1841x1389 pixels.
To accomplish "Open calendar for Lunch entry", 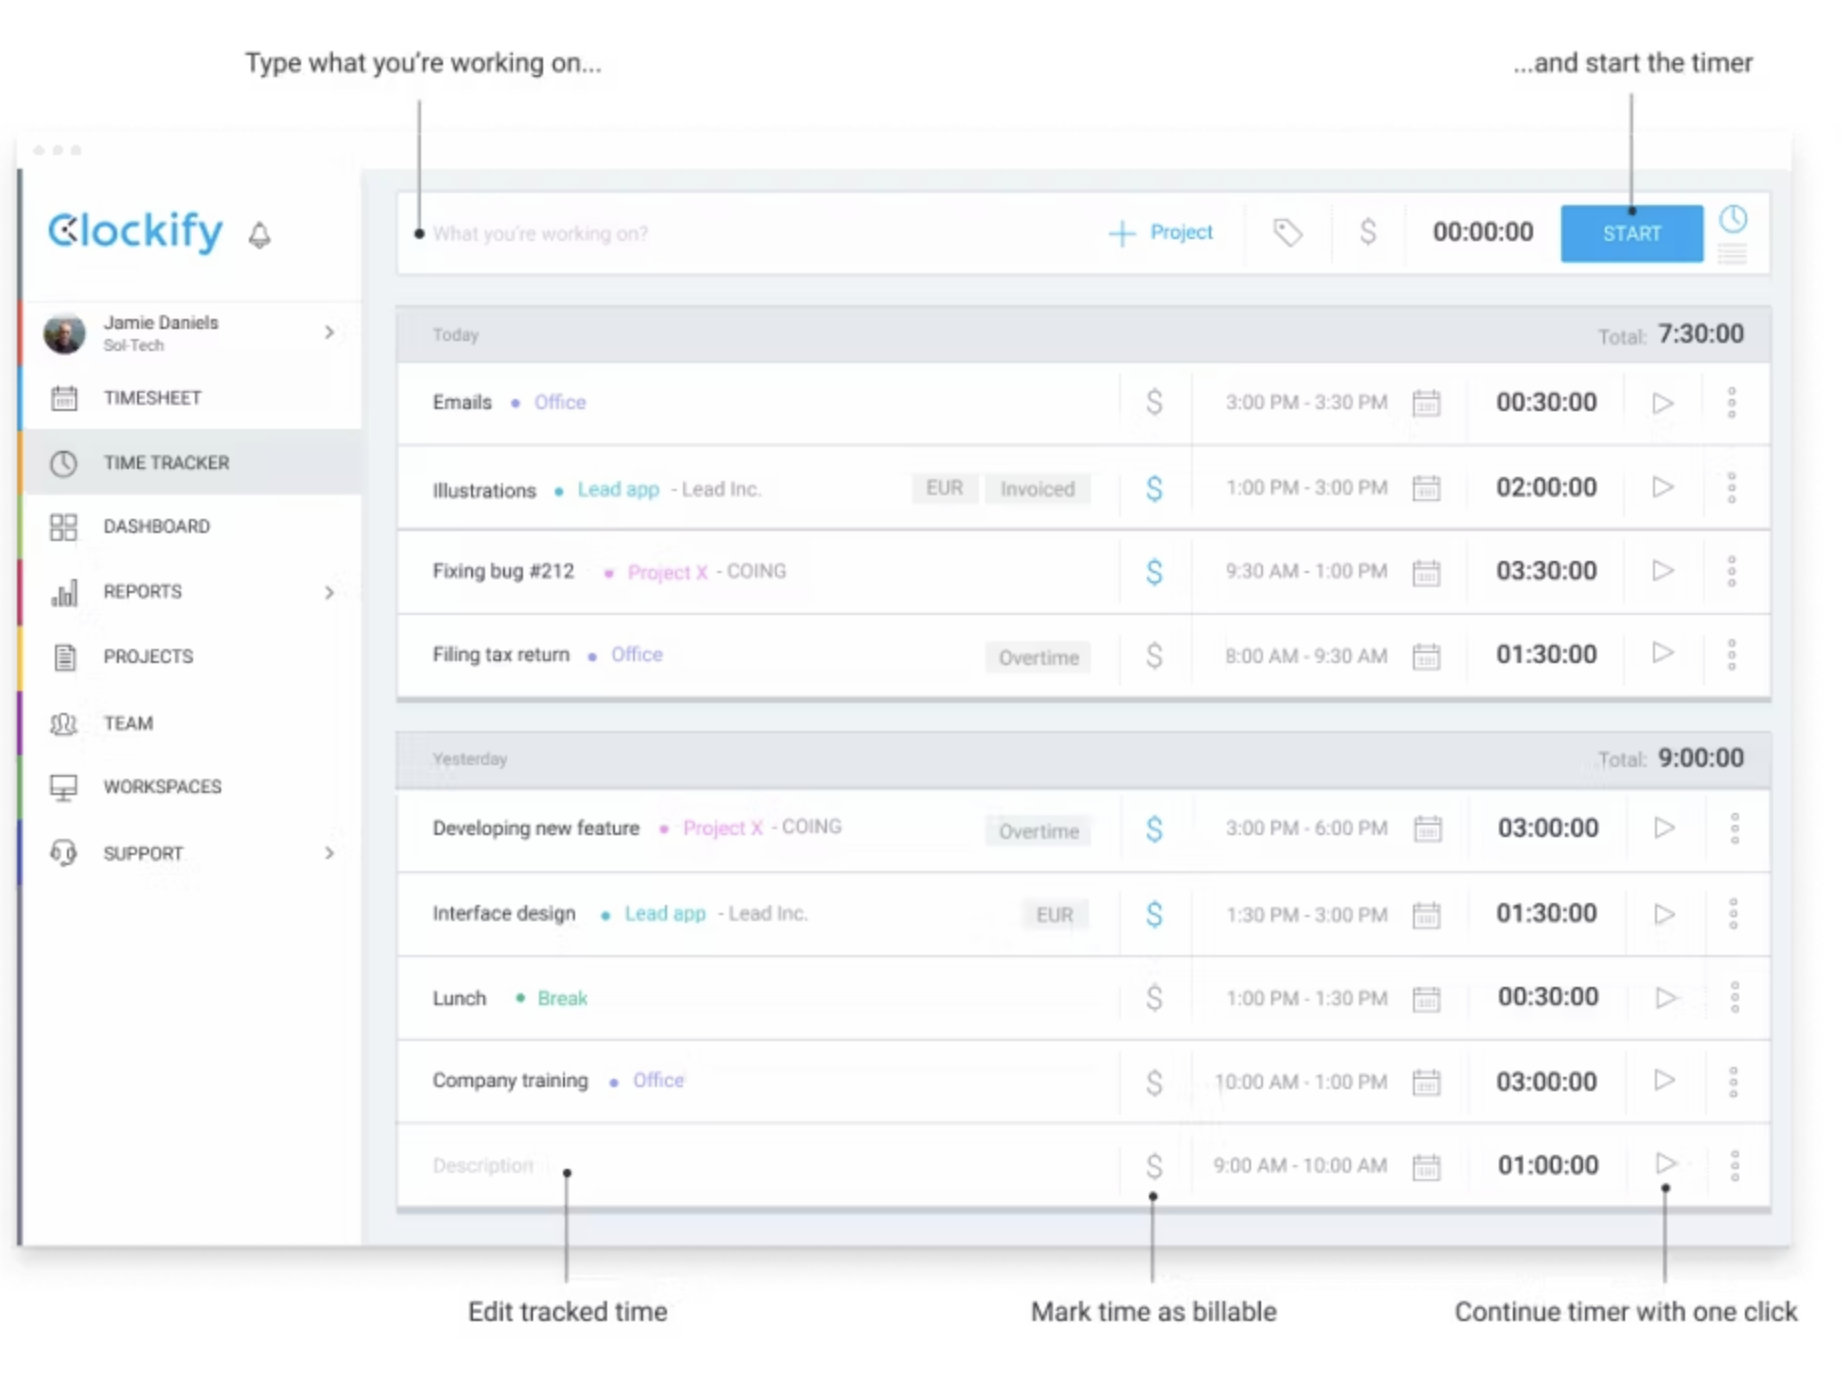I will (x=1426, y=998).
